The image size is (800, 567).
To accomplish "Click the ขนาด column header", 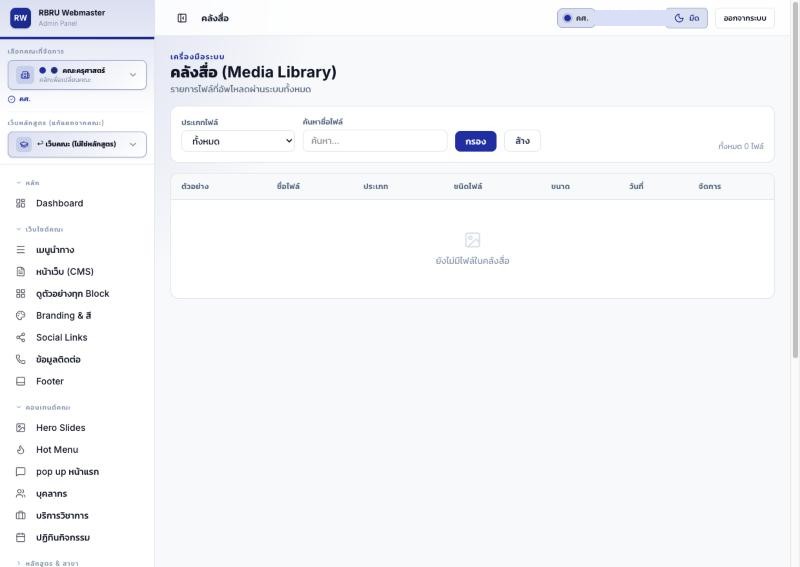I will click(560, 186).
